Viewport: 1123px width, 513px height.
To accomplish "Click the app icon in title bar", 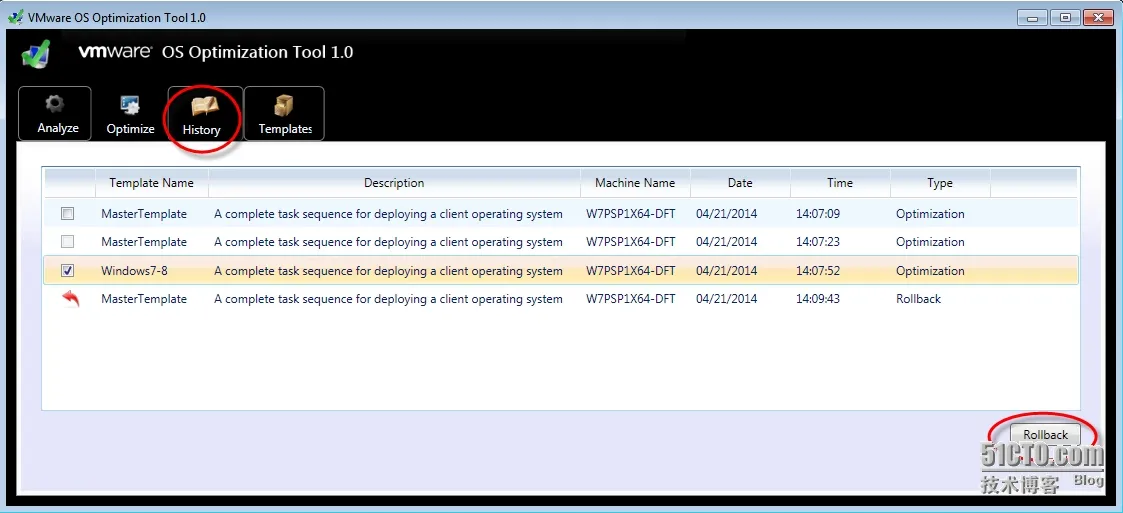I will [x=16, y=17].
